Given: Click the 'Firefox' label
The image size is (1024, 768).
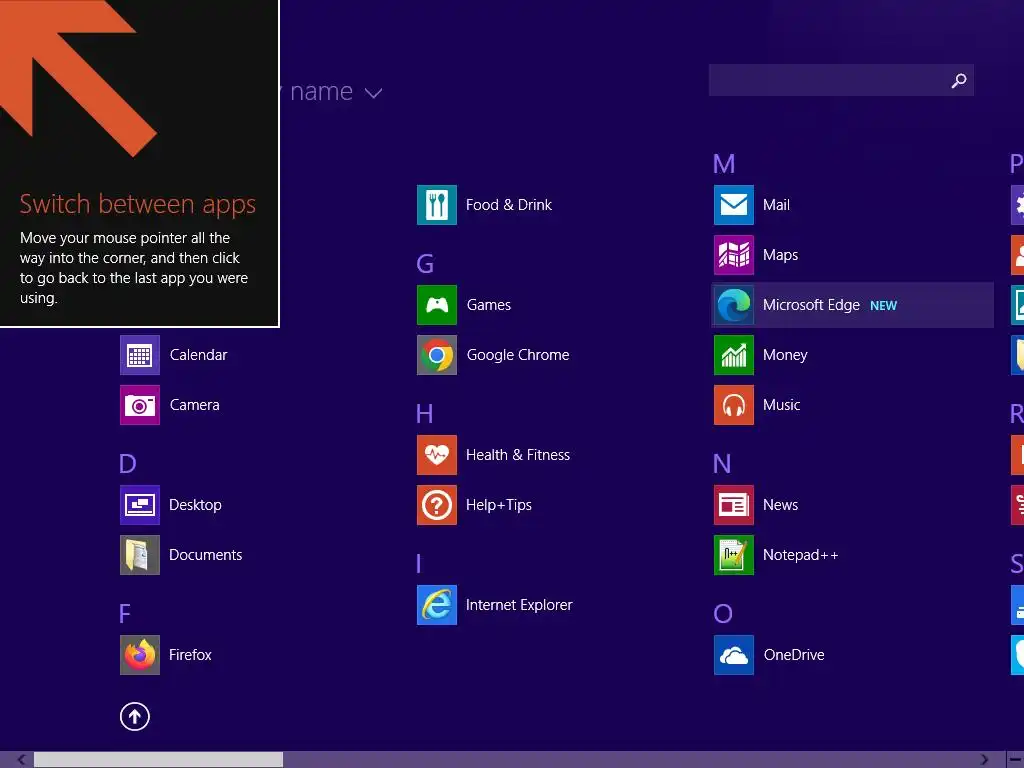Looking at the screenshot, I should pos(190,655).
